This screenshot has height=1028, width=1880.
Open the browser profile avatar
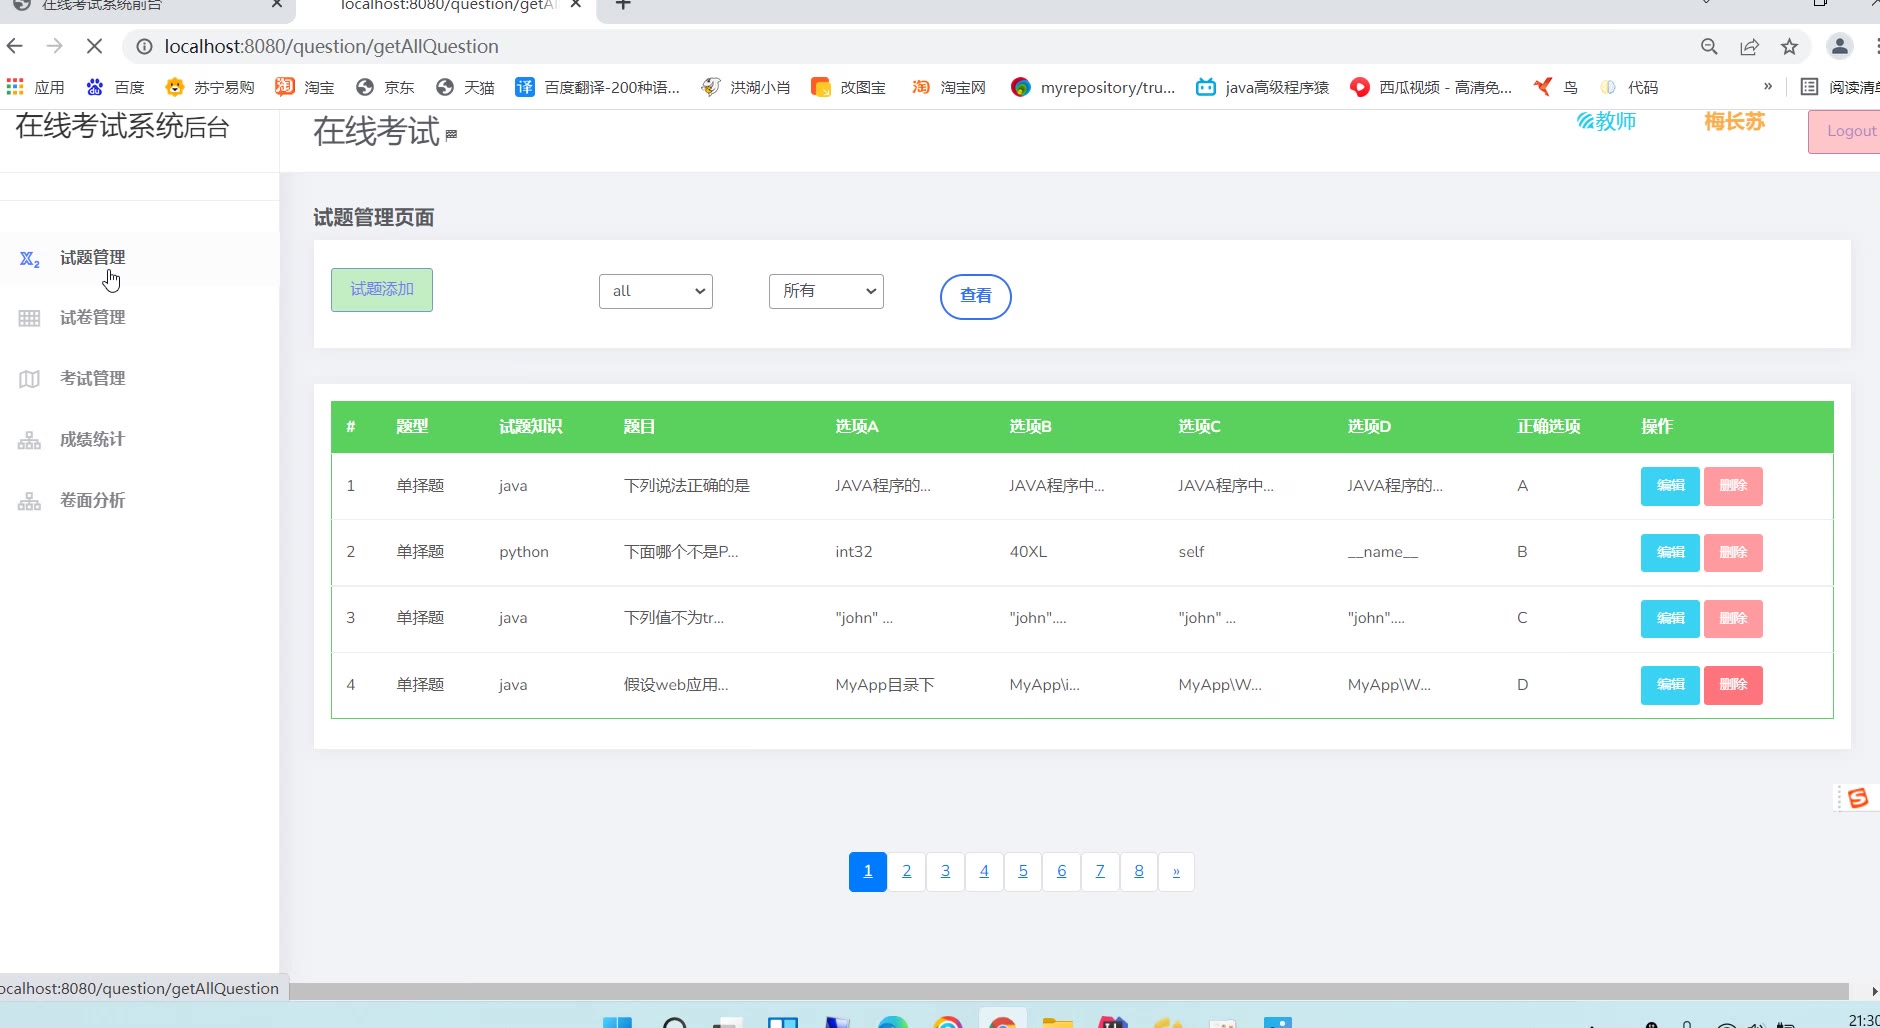[1839, 46]
